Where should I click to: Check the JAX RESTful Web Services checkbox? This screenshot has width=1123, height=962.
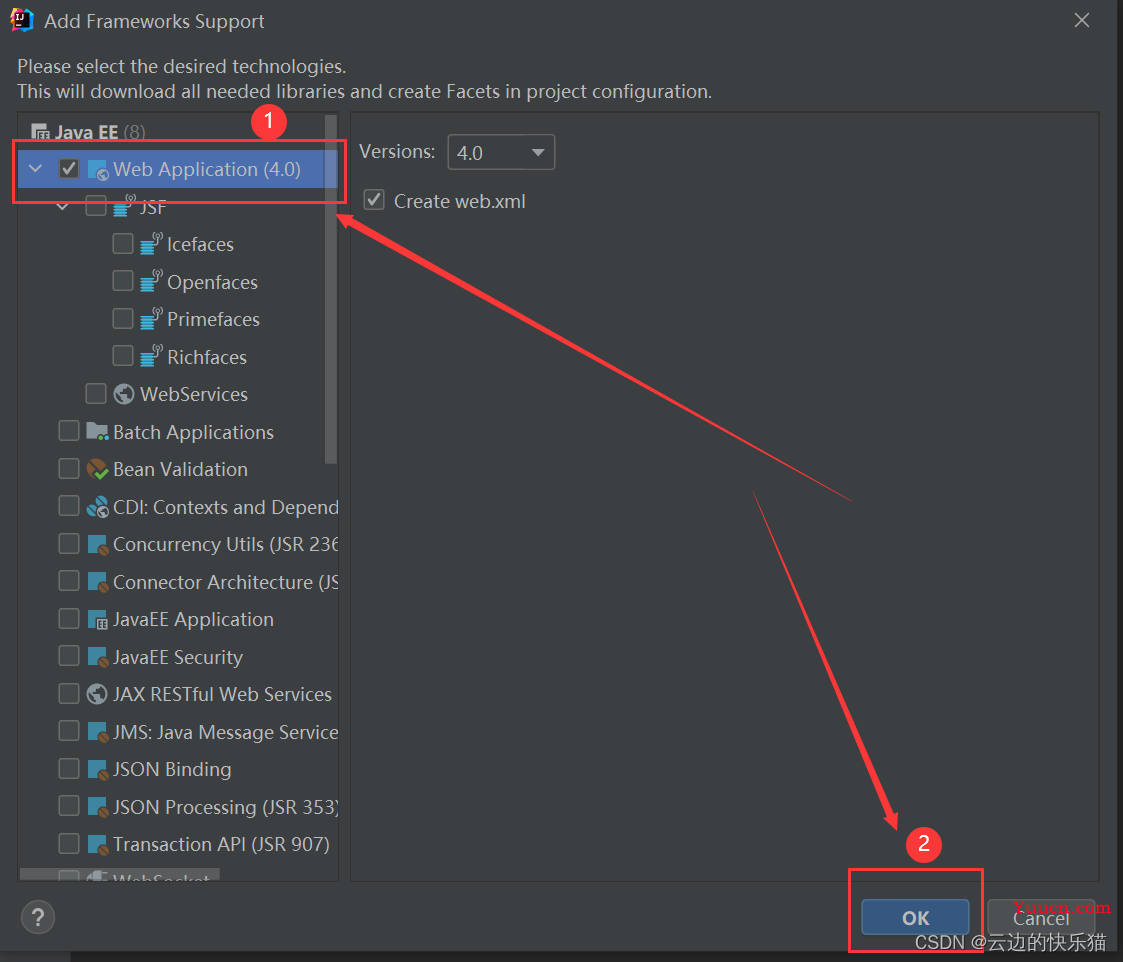click(x=69, y=693)
